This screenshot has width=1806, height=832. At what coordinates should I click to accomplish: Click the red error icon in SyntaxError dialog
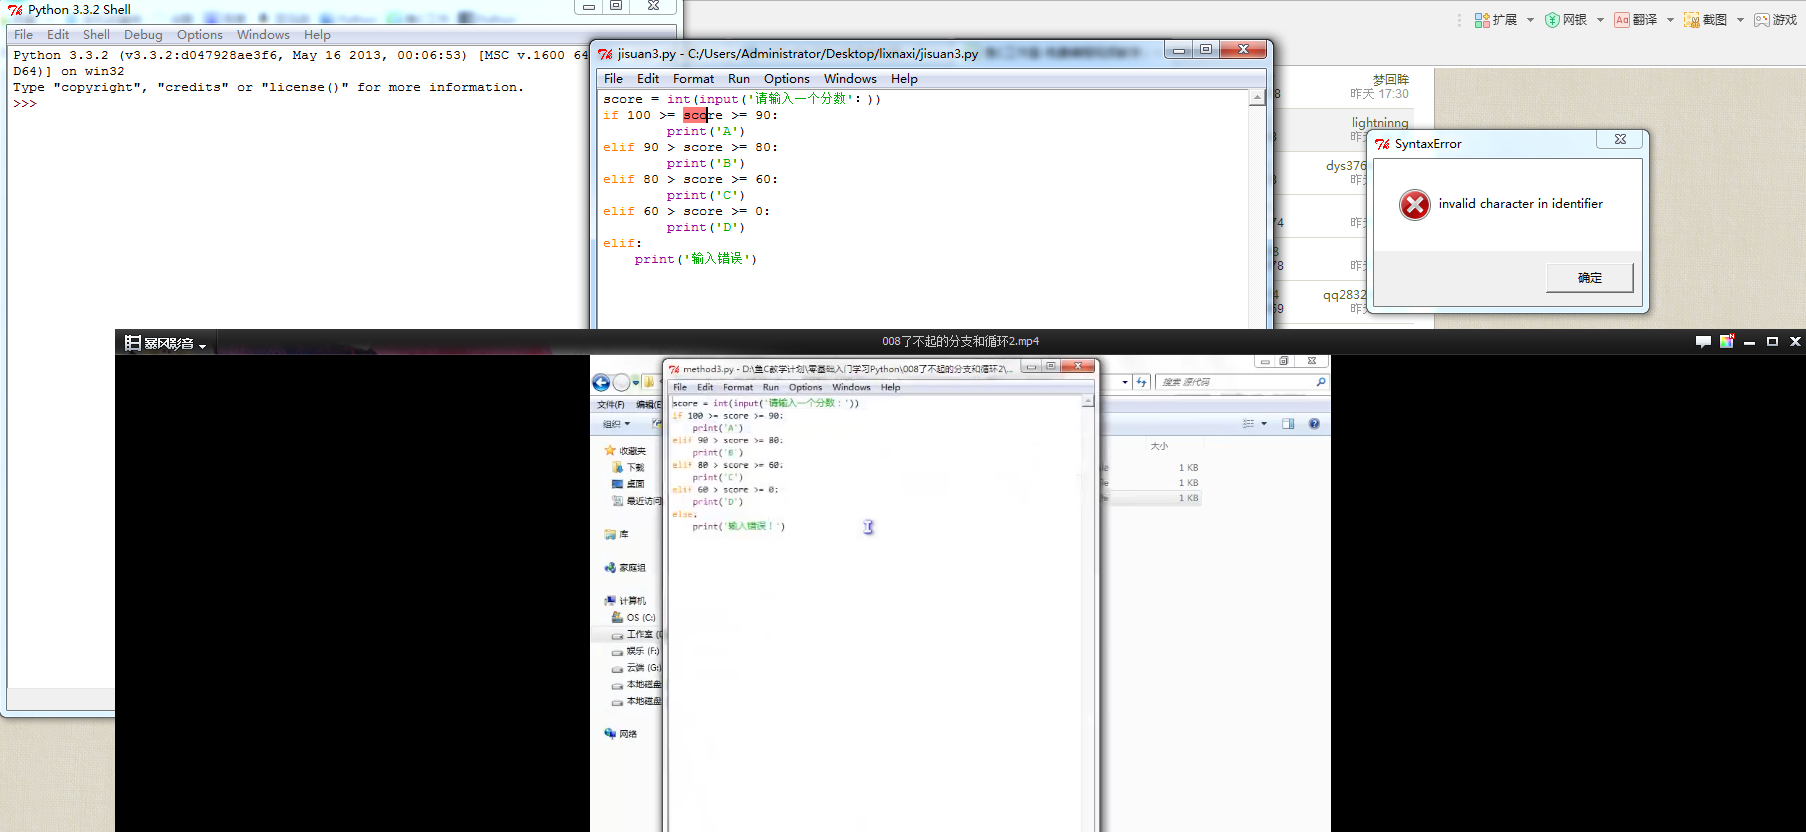click(x=1414, y=205)
